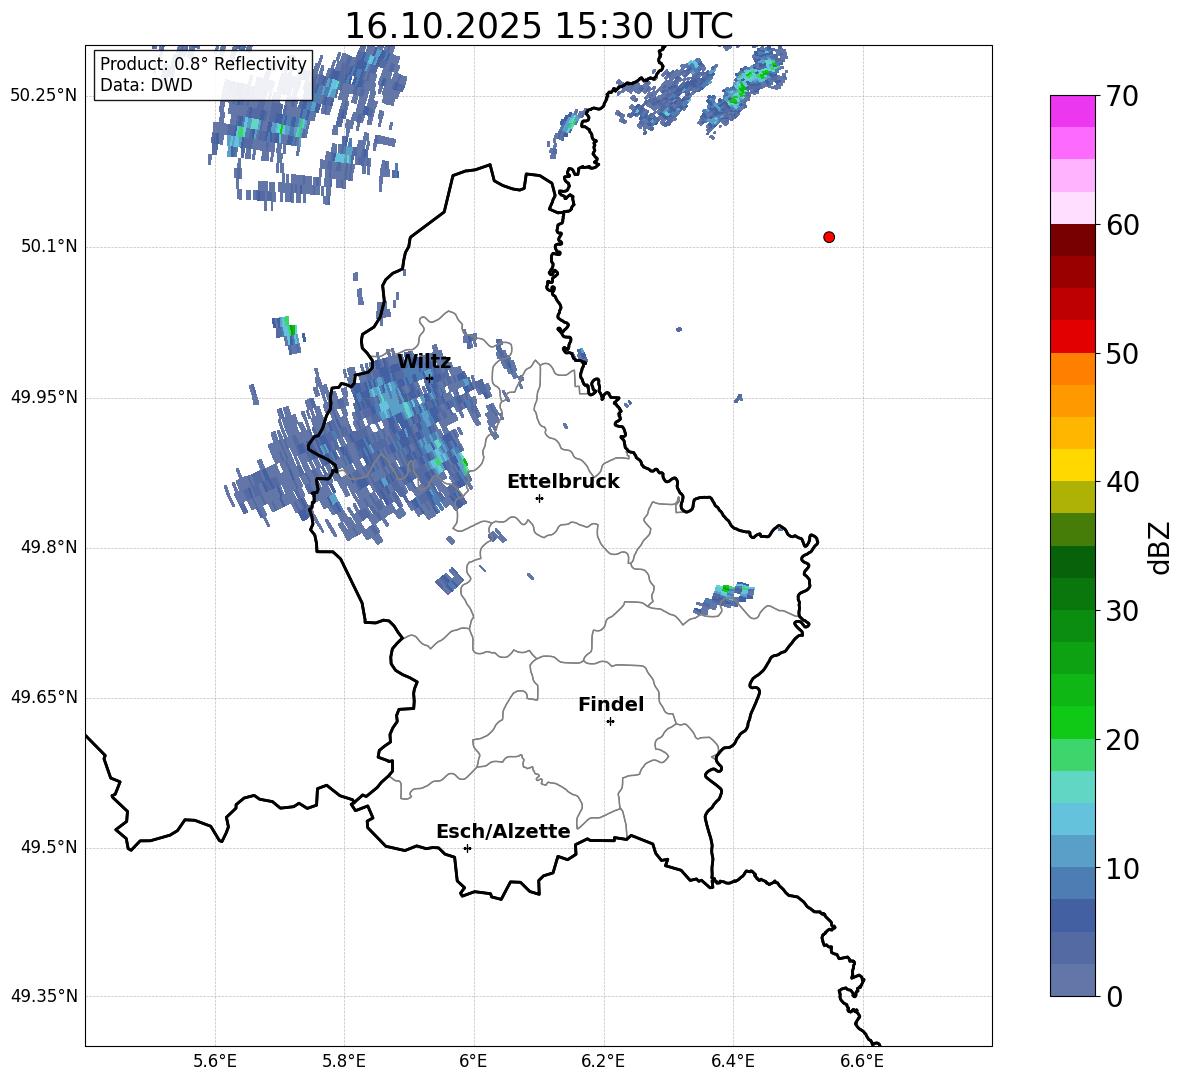Click the 49.5°N latitude label

(x=50, y=847)
